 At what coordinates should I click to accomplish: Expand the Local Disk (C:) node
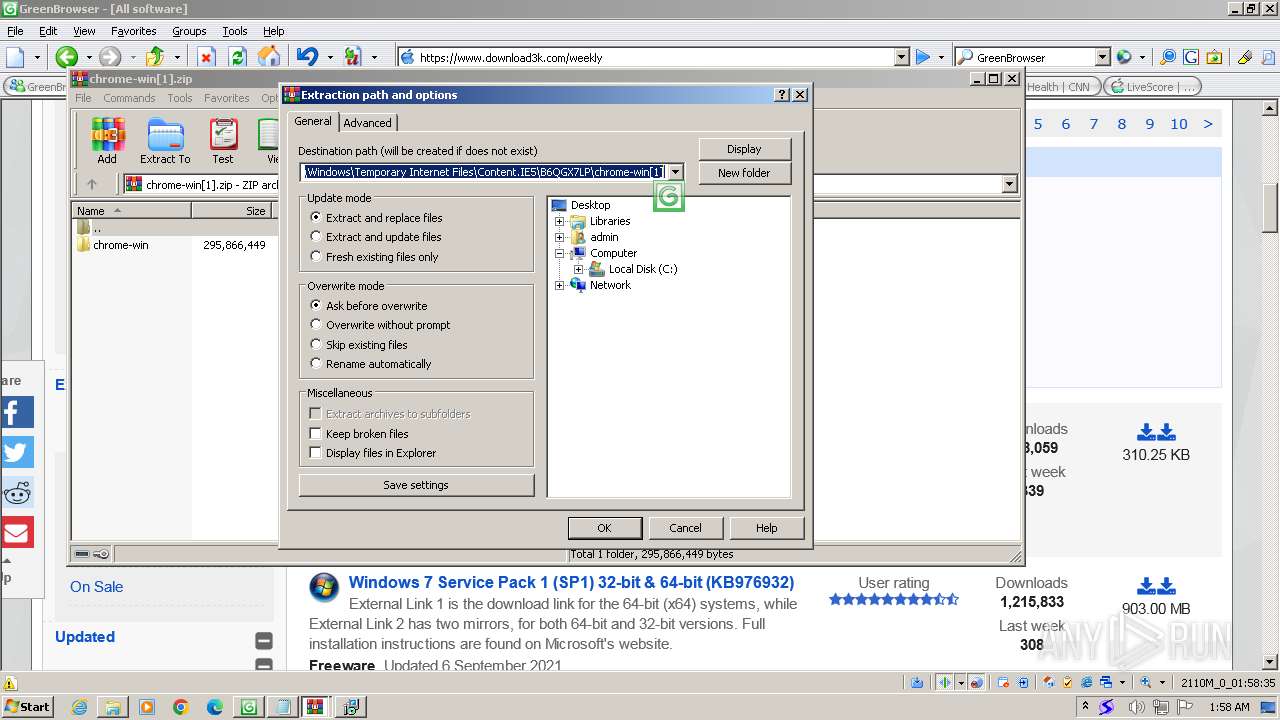click(578, 269)
